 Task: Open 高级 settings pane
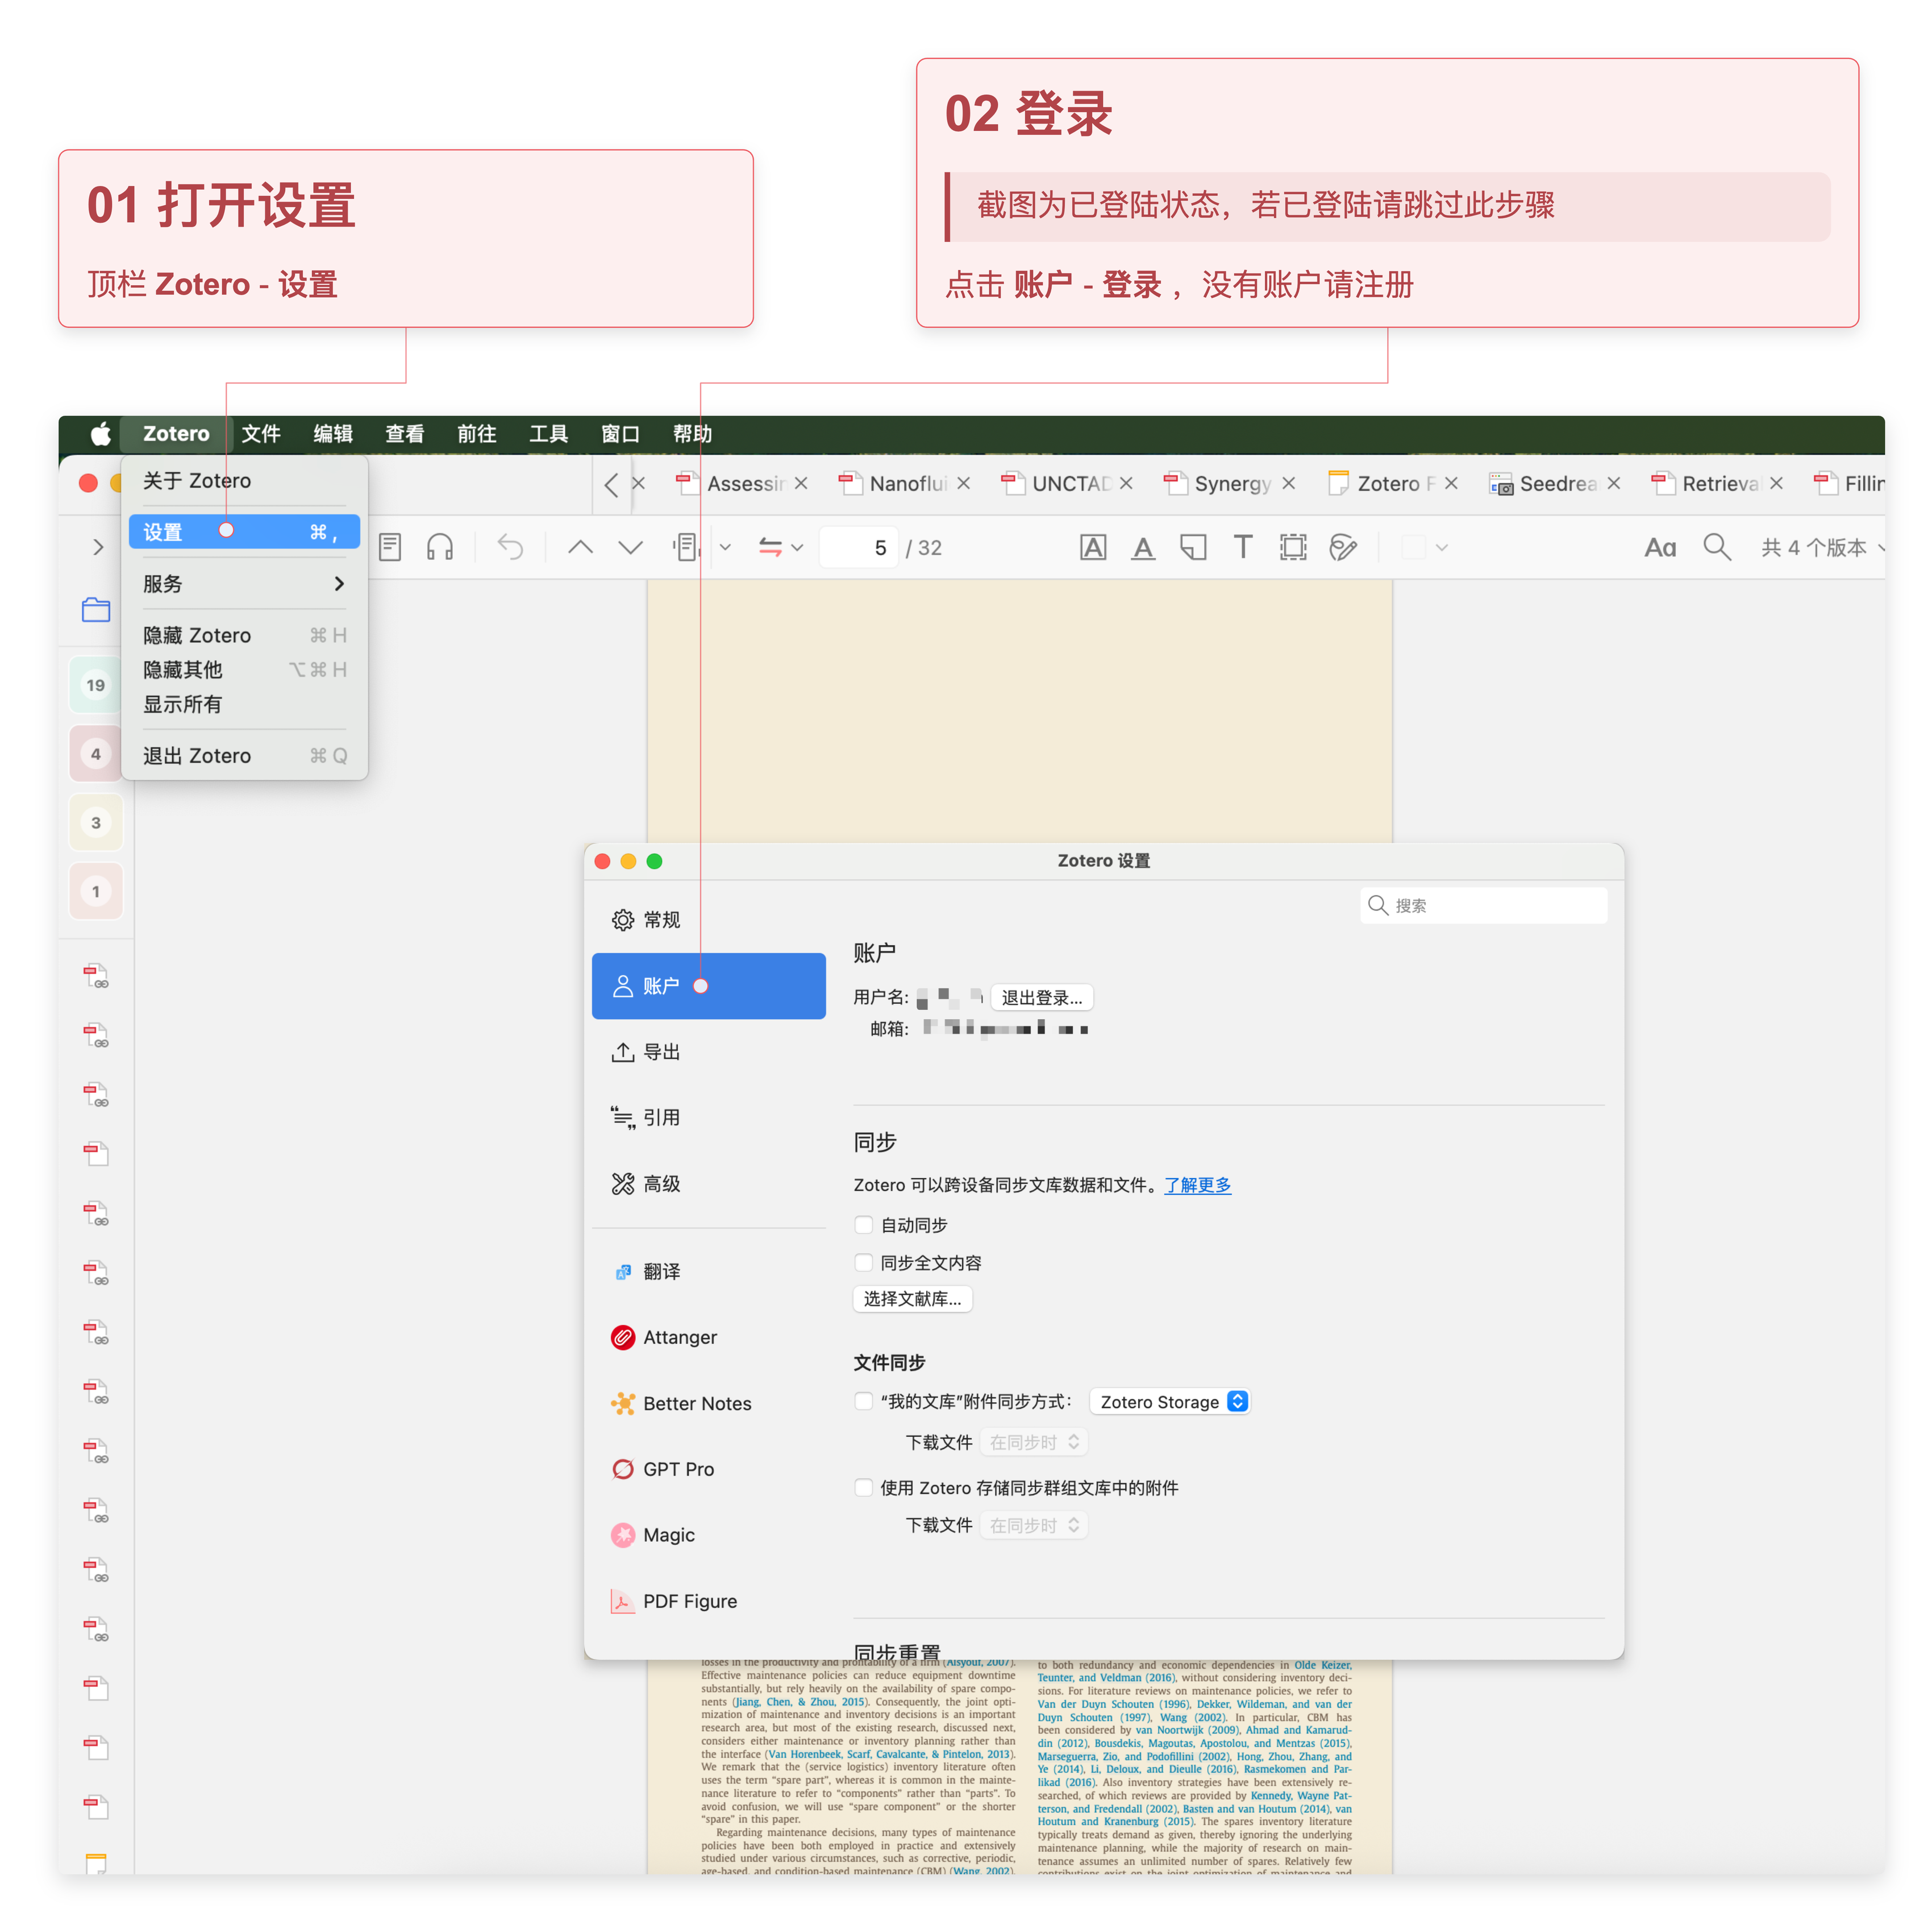click(709, 1184)
